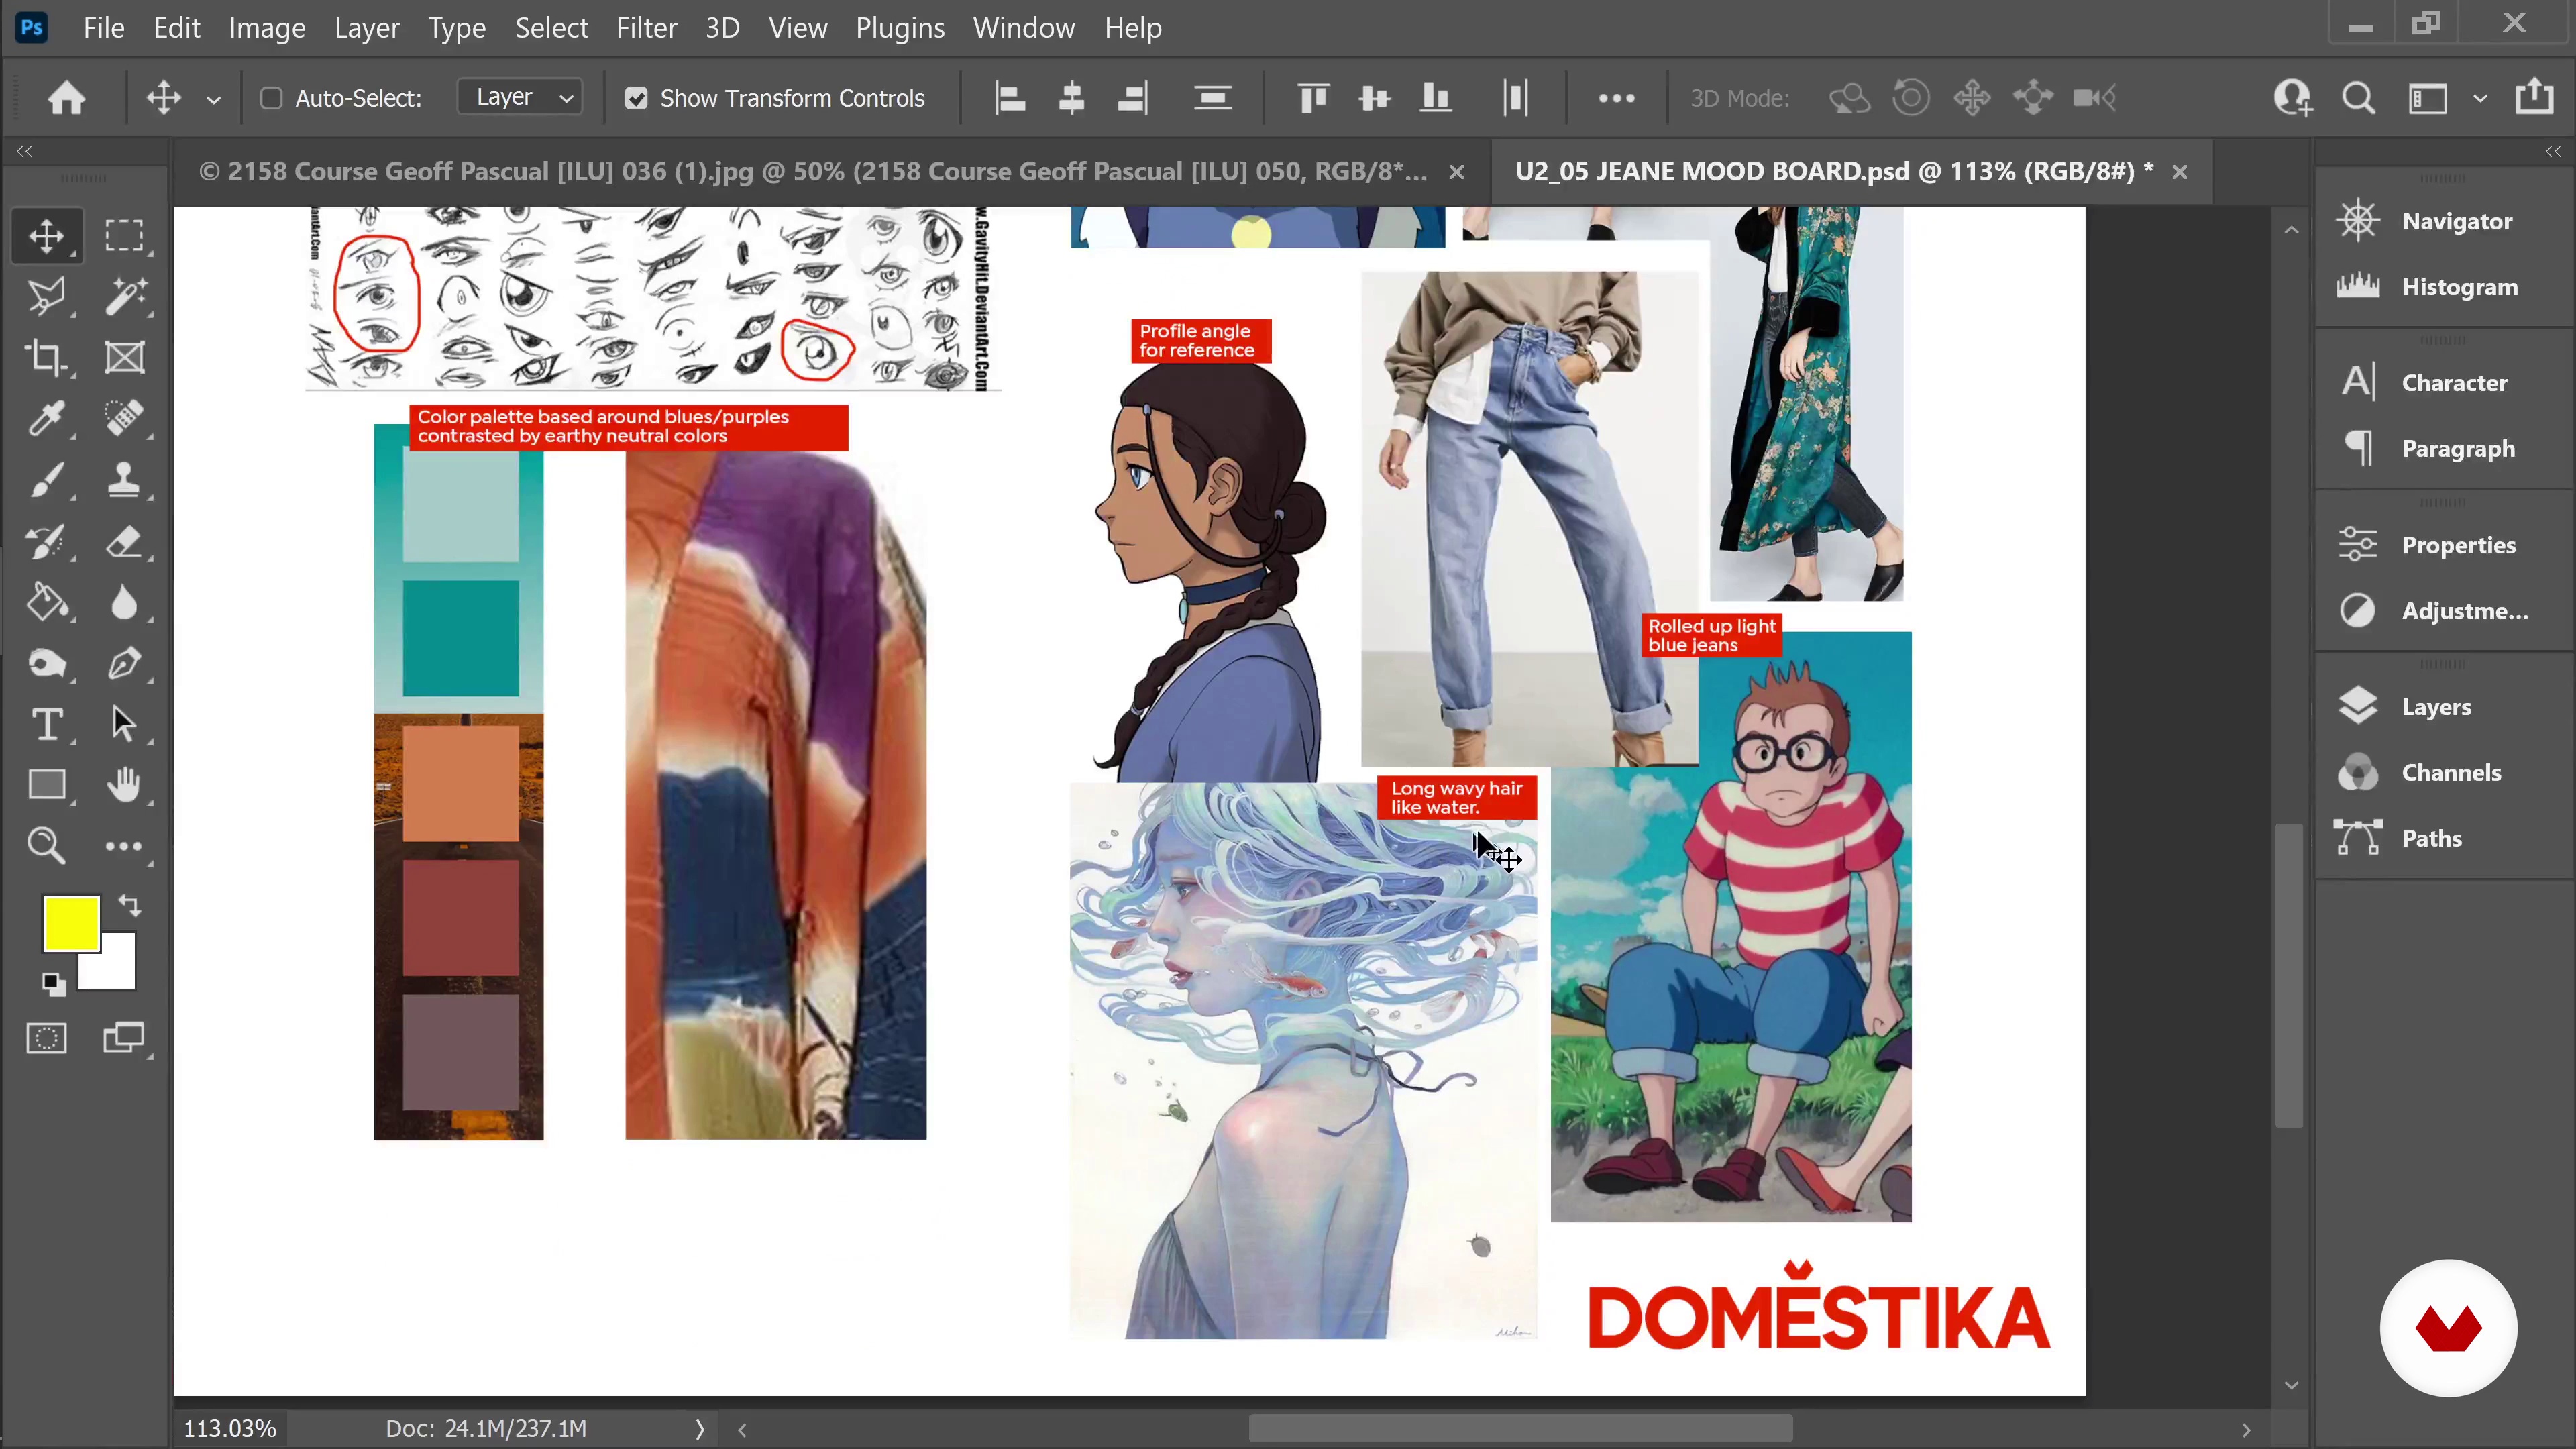
Task: Select the Smudge tool
Action: pos(46,664)
